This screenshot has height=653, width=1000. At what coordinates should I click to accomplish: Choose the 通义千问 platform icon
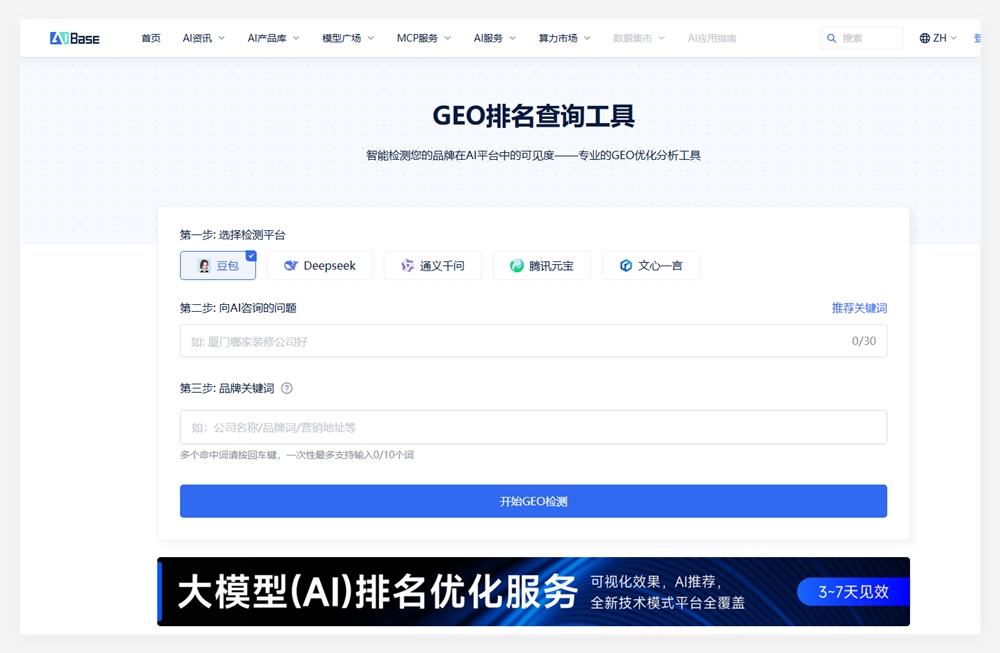coord(407,265)
